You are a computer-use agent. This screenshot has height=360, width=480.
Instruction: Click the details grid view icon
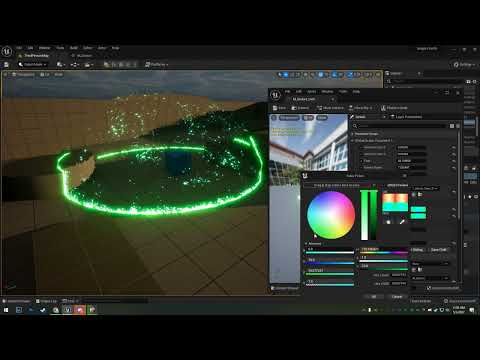click(452, 126)
